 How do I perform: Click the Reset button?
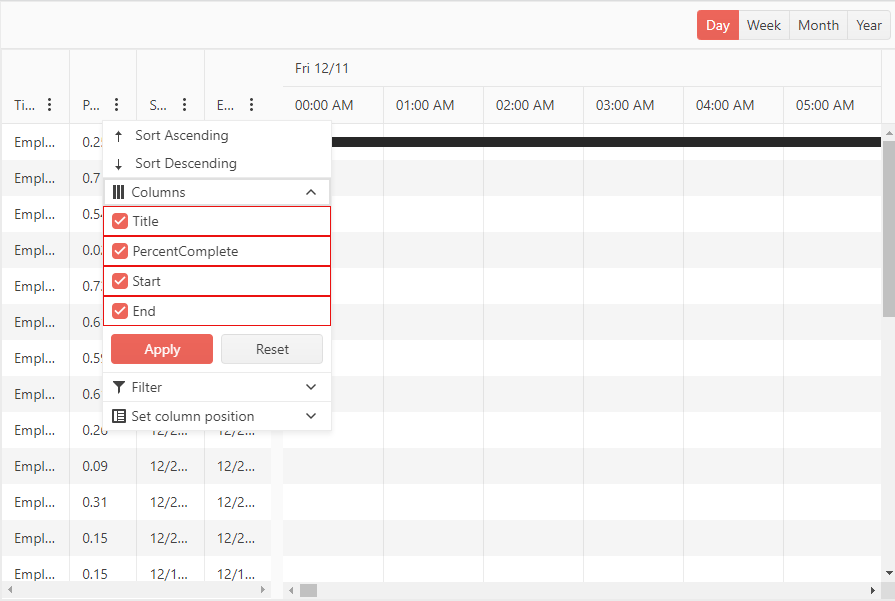[x=272, y=349]
